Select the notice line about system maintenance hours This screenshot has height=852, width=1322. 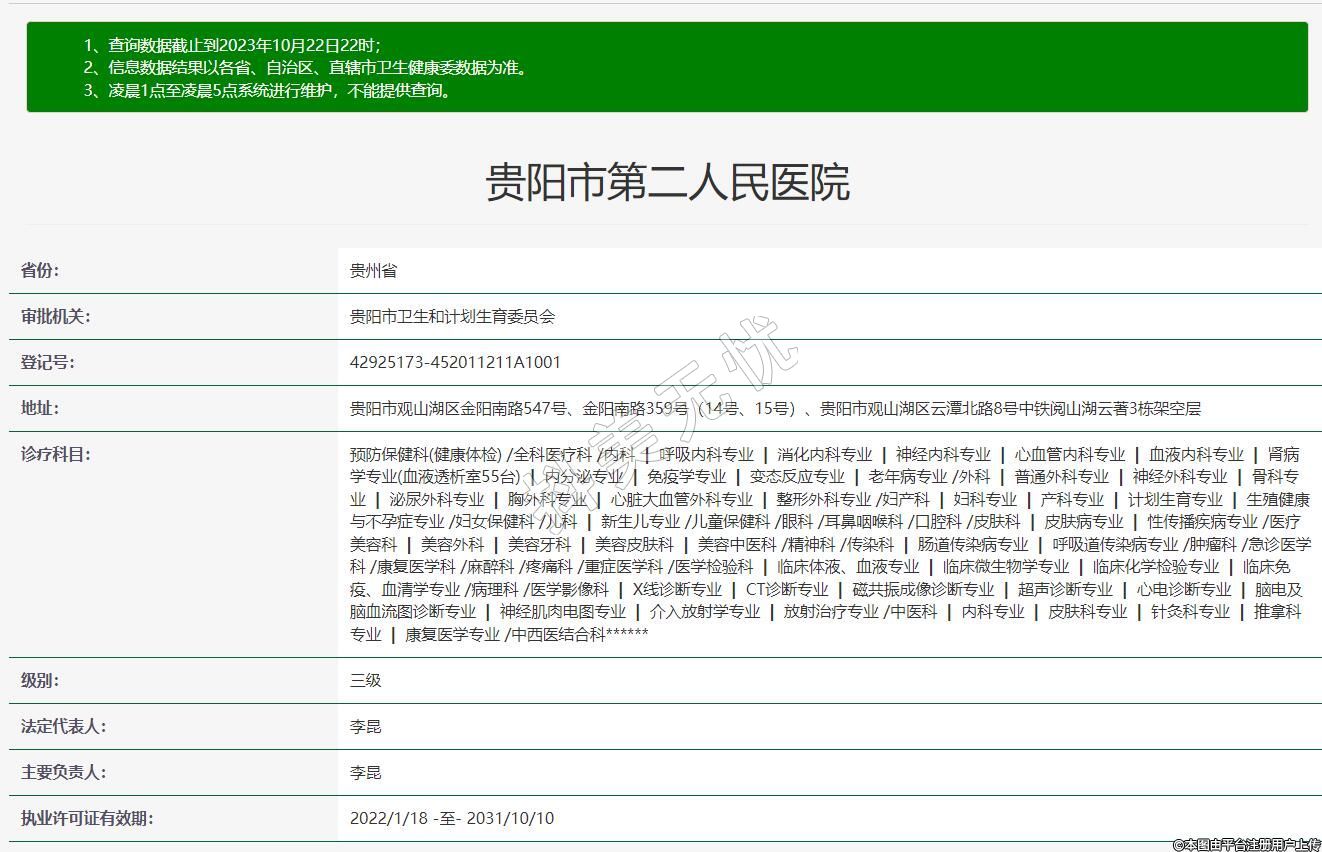(282, 91)
